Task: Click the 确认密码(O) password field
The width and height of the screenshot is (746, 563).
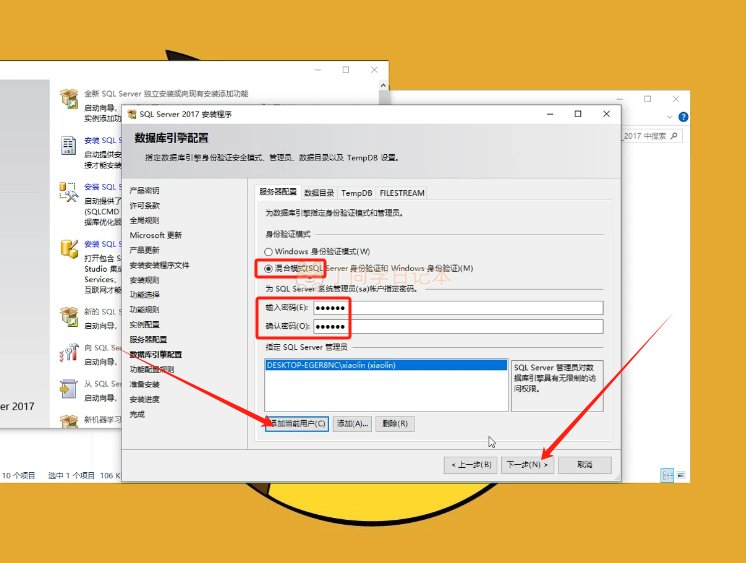Action: pyautogui.click(x=458, y=326)
